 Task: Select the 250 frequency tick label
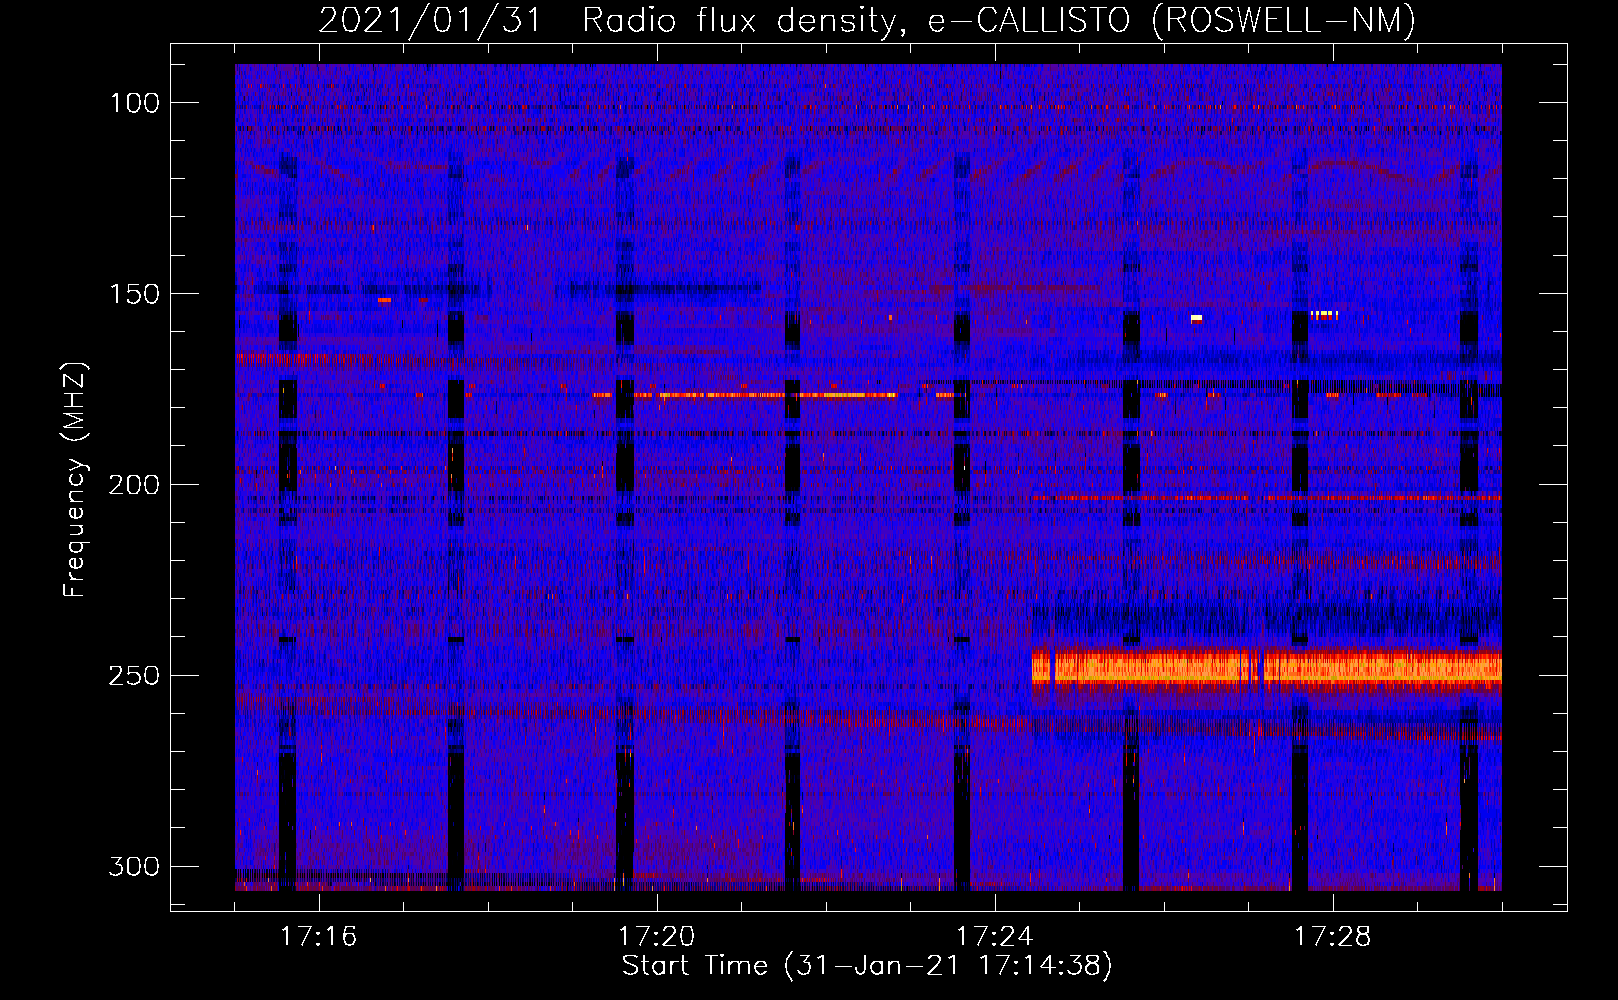[135, 676]
